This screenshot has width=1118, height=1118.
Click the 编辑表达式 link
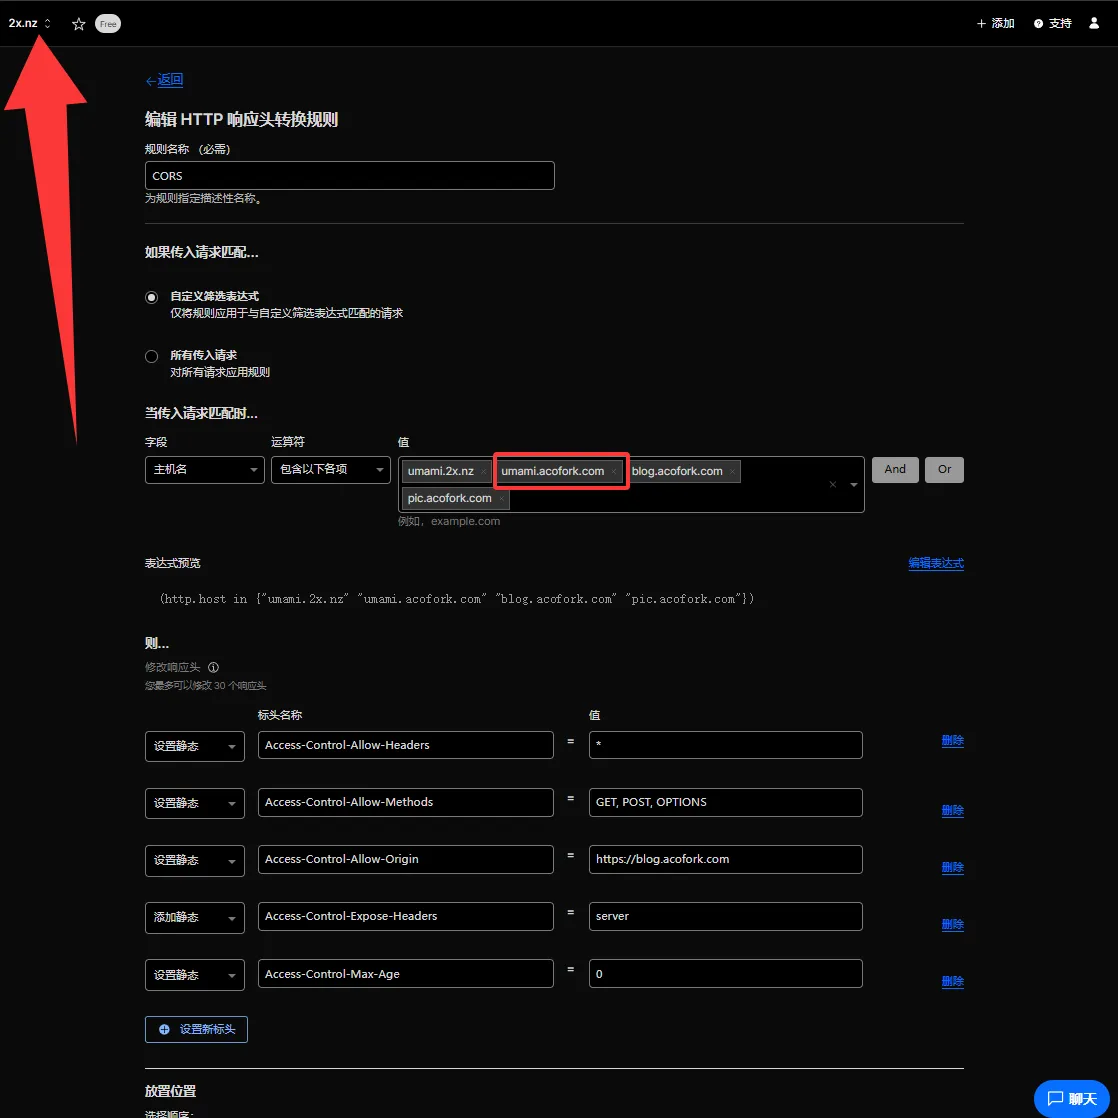(935, 563)
